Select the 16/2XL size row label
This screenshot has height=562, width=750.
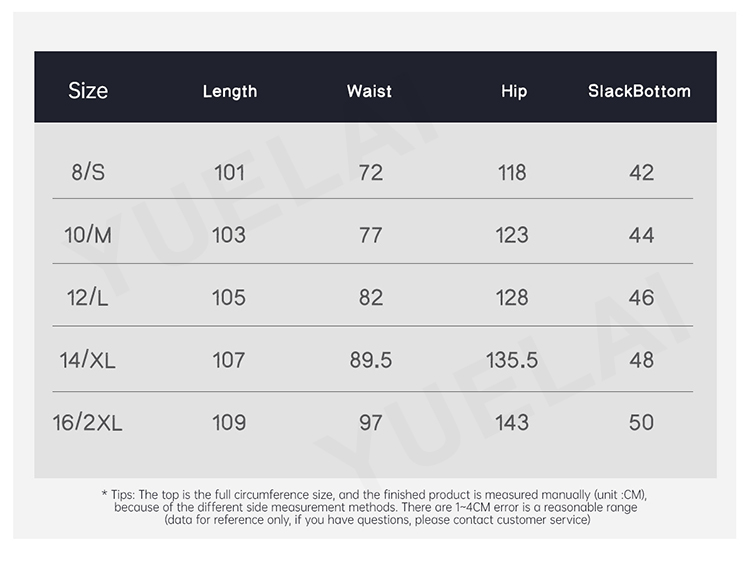tap(88, 422)
